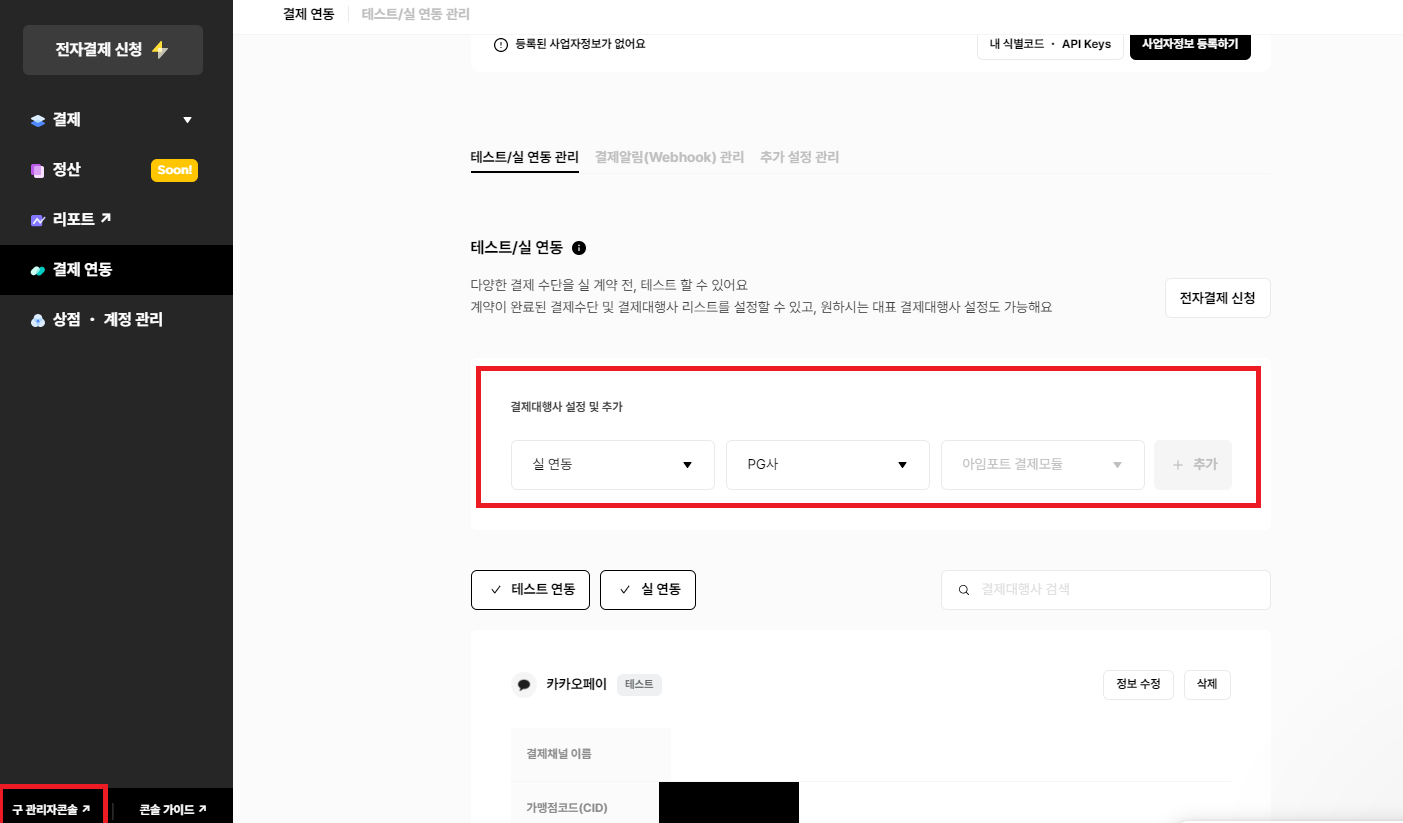Click the 리포트 chart icon
The height and width of the screenshot is (823, 1403).
click(38, 220)
